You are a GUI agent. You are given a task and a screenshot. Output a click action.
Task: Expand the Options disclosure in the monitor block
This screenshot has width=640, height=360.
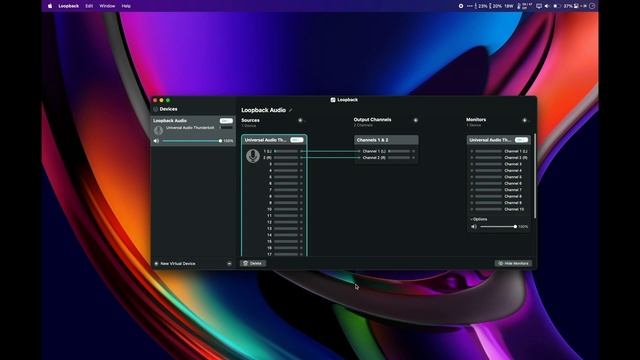(x=478, y=219)
